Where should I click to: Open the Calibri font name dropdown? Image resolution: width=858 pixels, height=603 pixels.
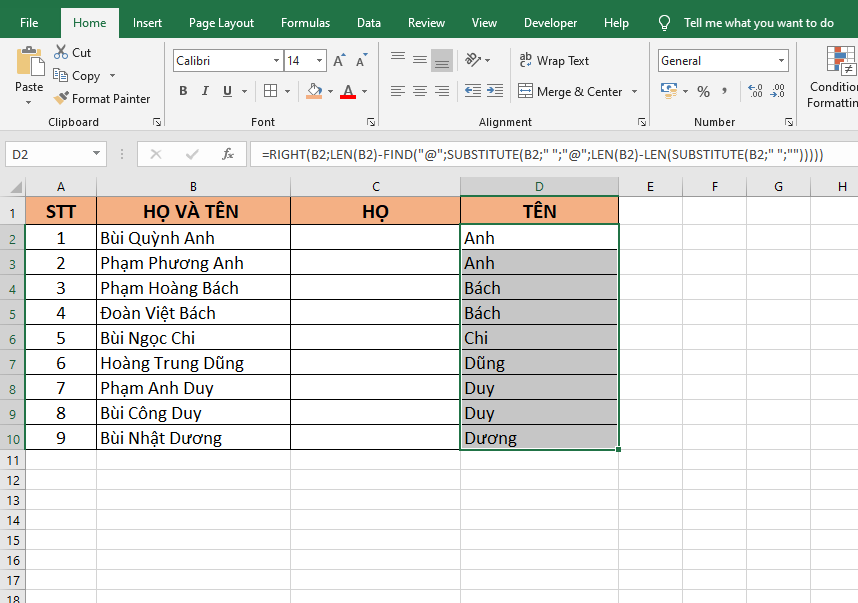[276, 61]
